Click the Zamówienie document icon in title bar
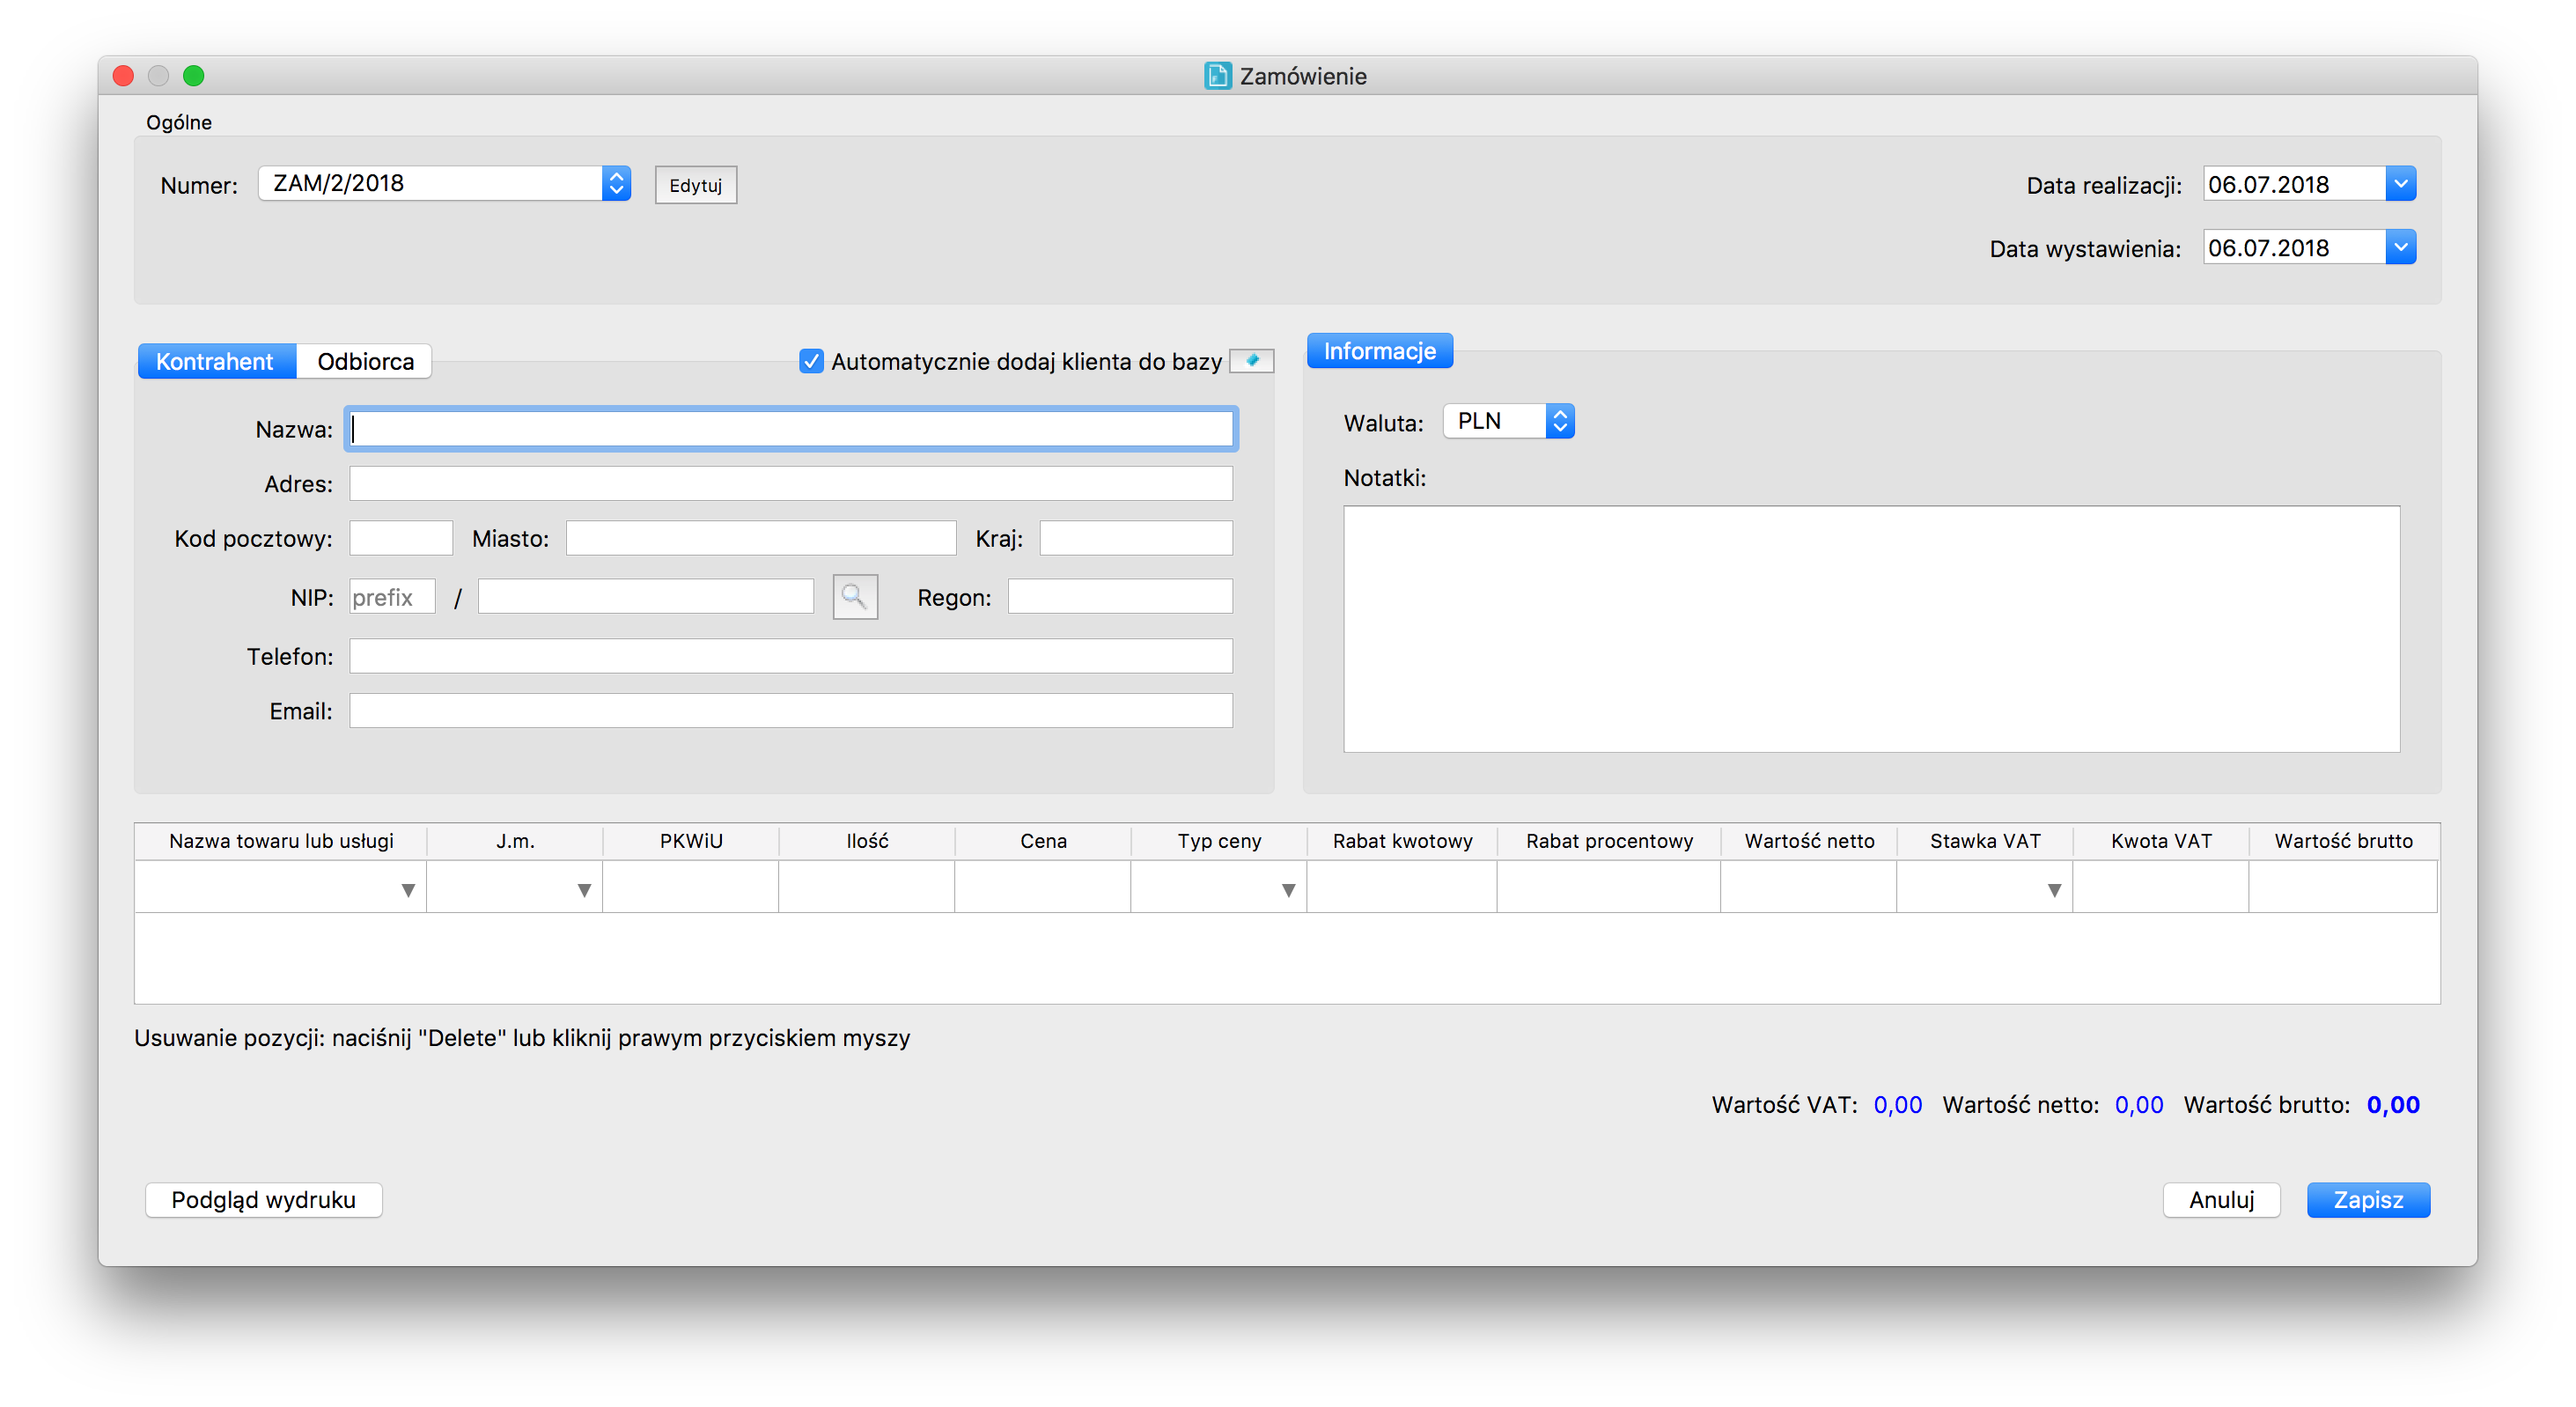This screenshot has width=2576, height=1407. tap(1217, 76)
